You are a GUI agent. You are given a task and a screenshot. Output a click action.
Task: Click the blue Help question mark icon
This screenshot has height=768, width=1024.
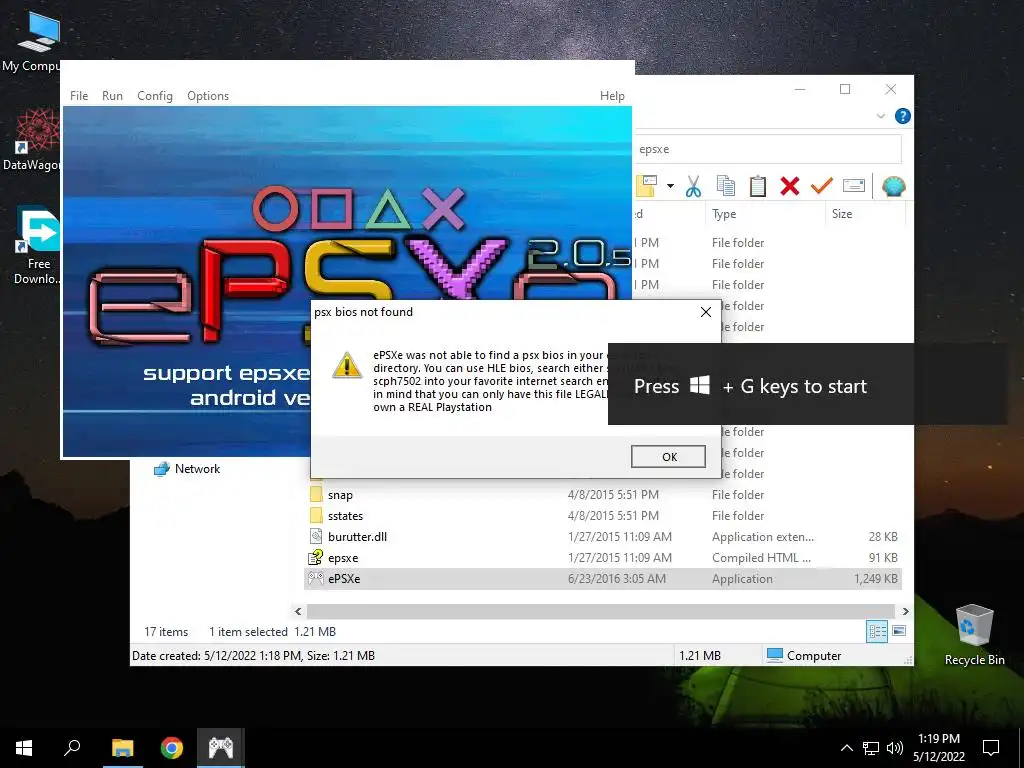[903, 116]
